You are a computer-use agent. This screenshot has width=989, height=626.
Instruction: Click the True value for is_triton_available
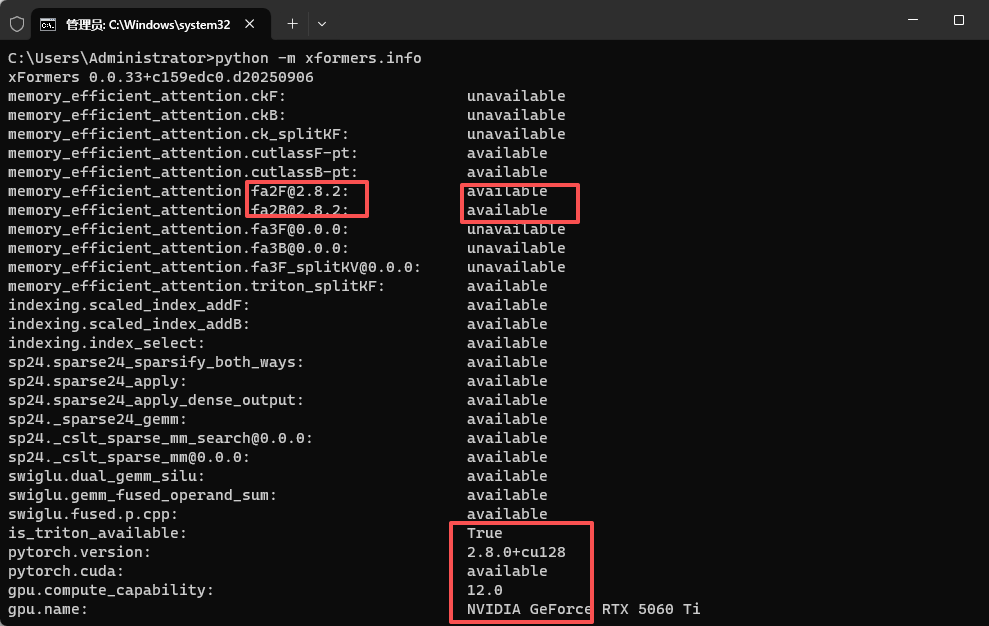click(484, 533)
